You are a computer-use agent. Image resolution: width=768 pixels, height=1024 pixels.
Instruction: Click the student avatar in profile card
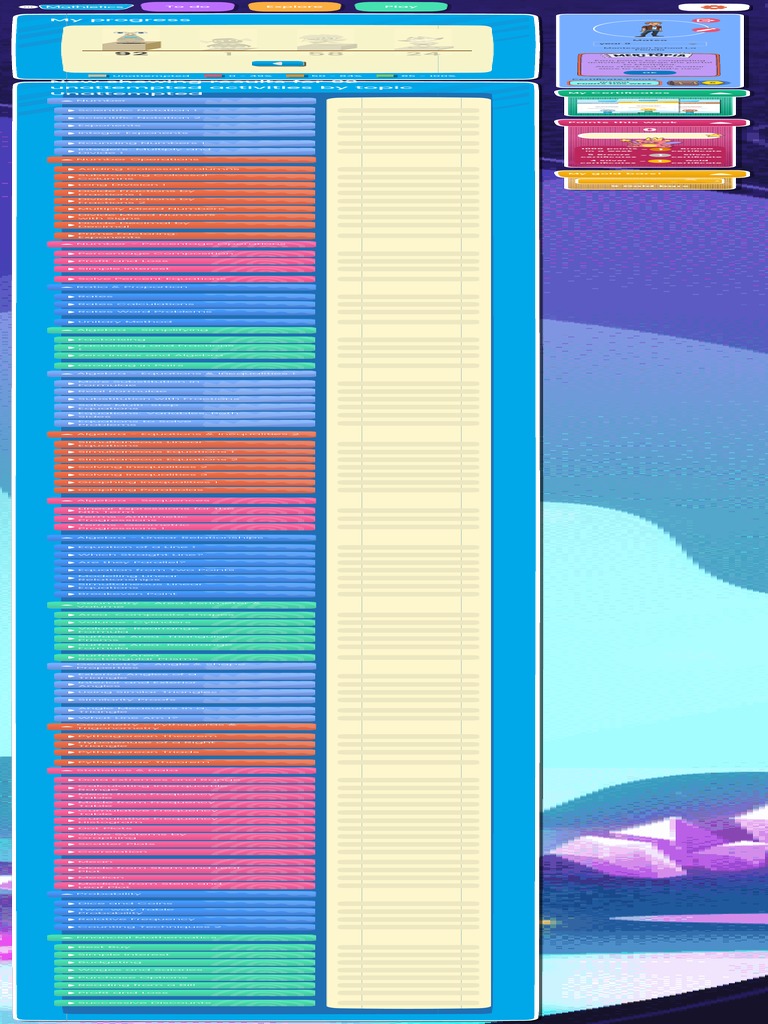649,29
